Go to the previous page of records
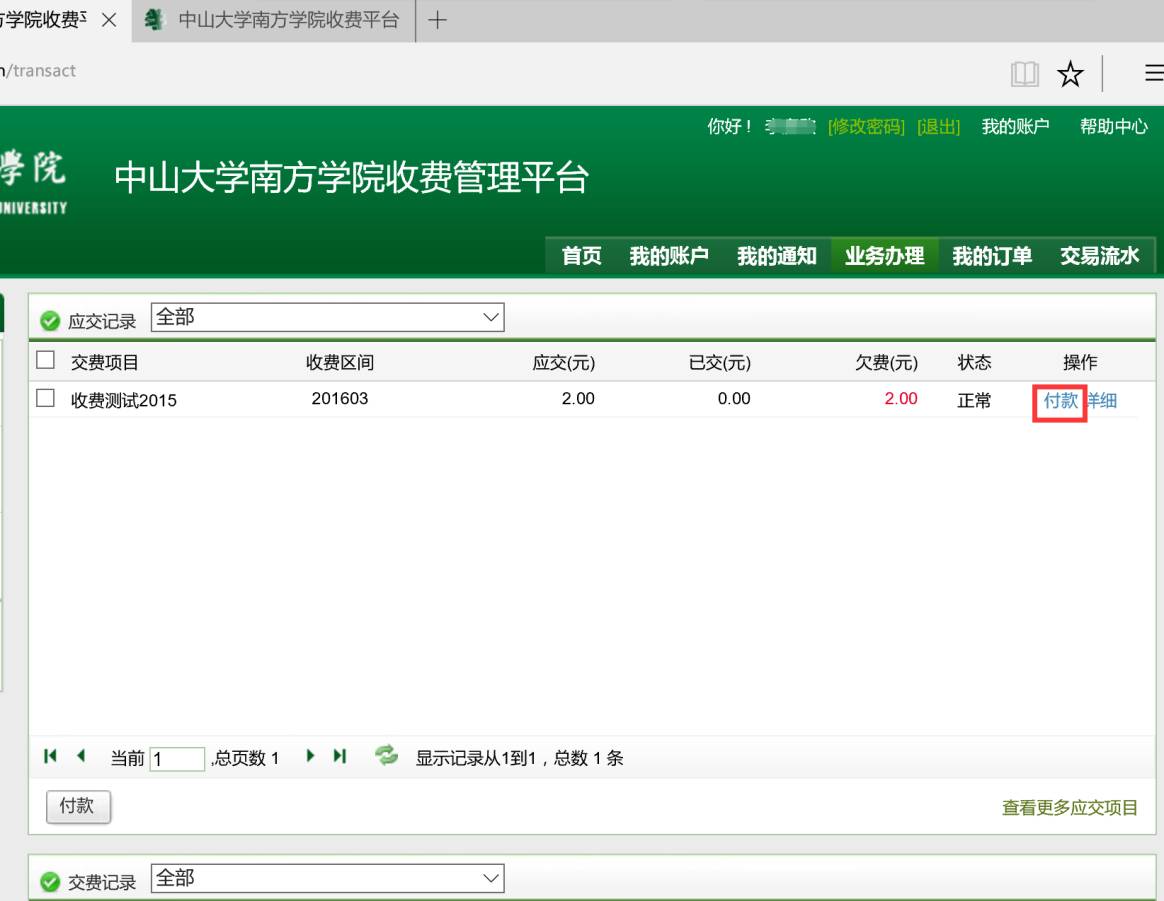1164x901 pixels. tap(81, 756)
